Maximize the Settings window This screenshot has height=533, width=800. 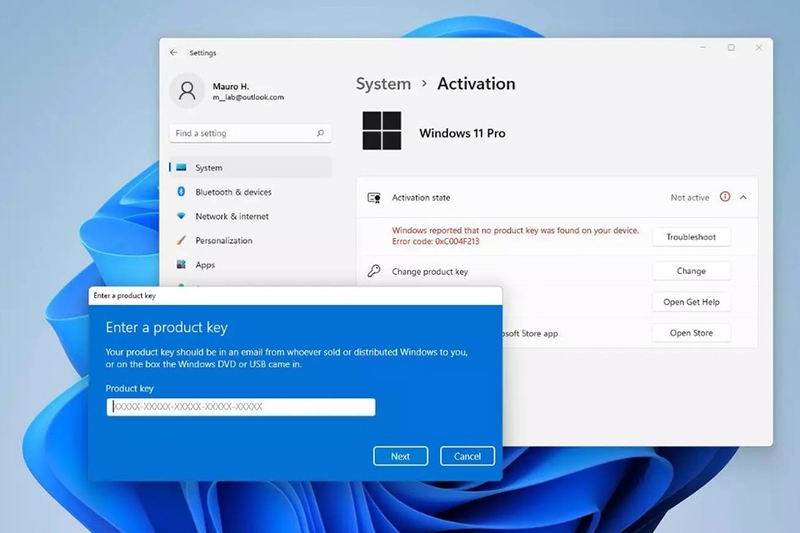click(x=731, y=47)
